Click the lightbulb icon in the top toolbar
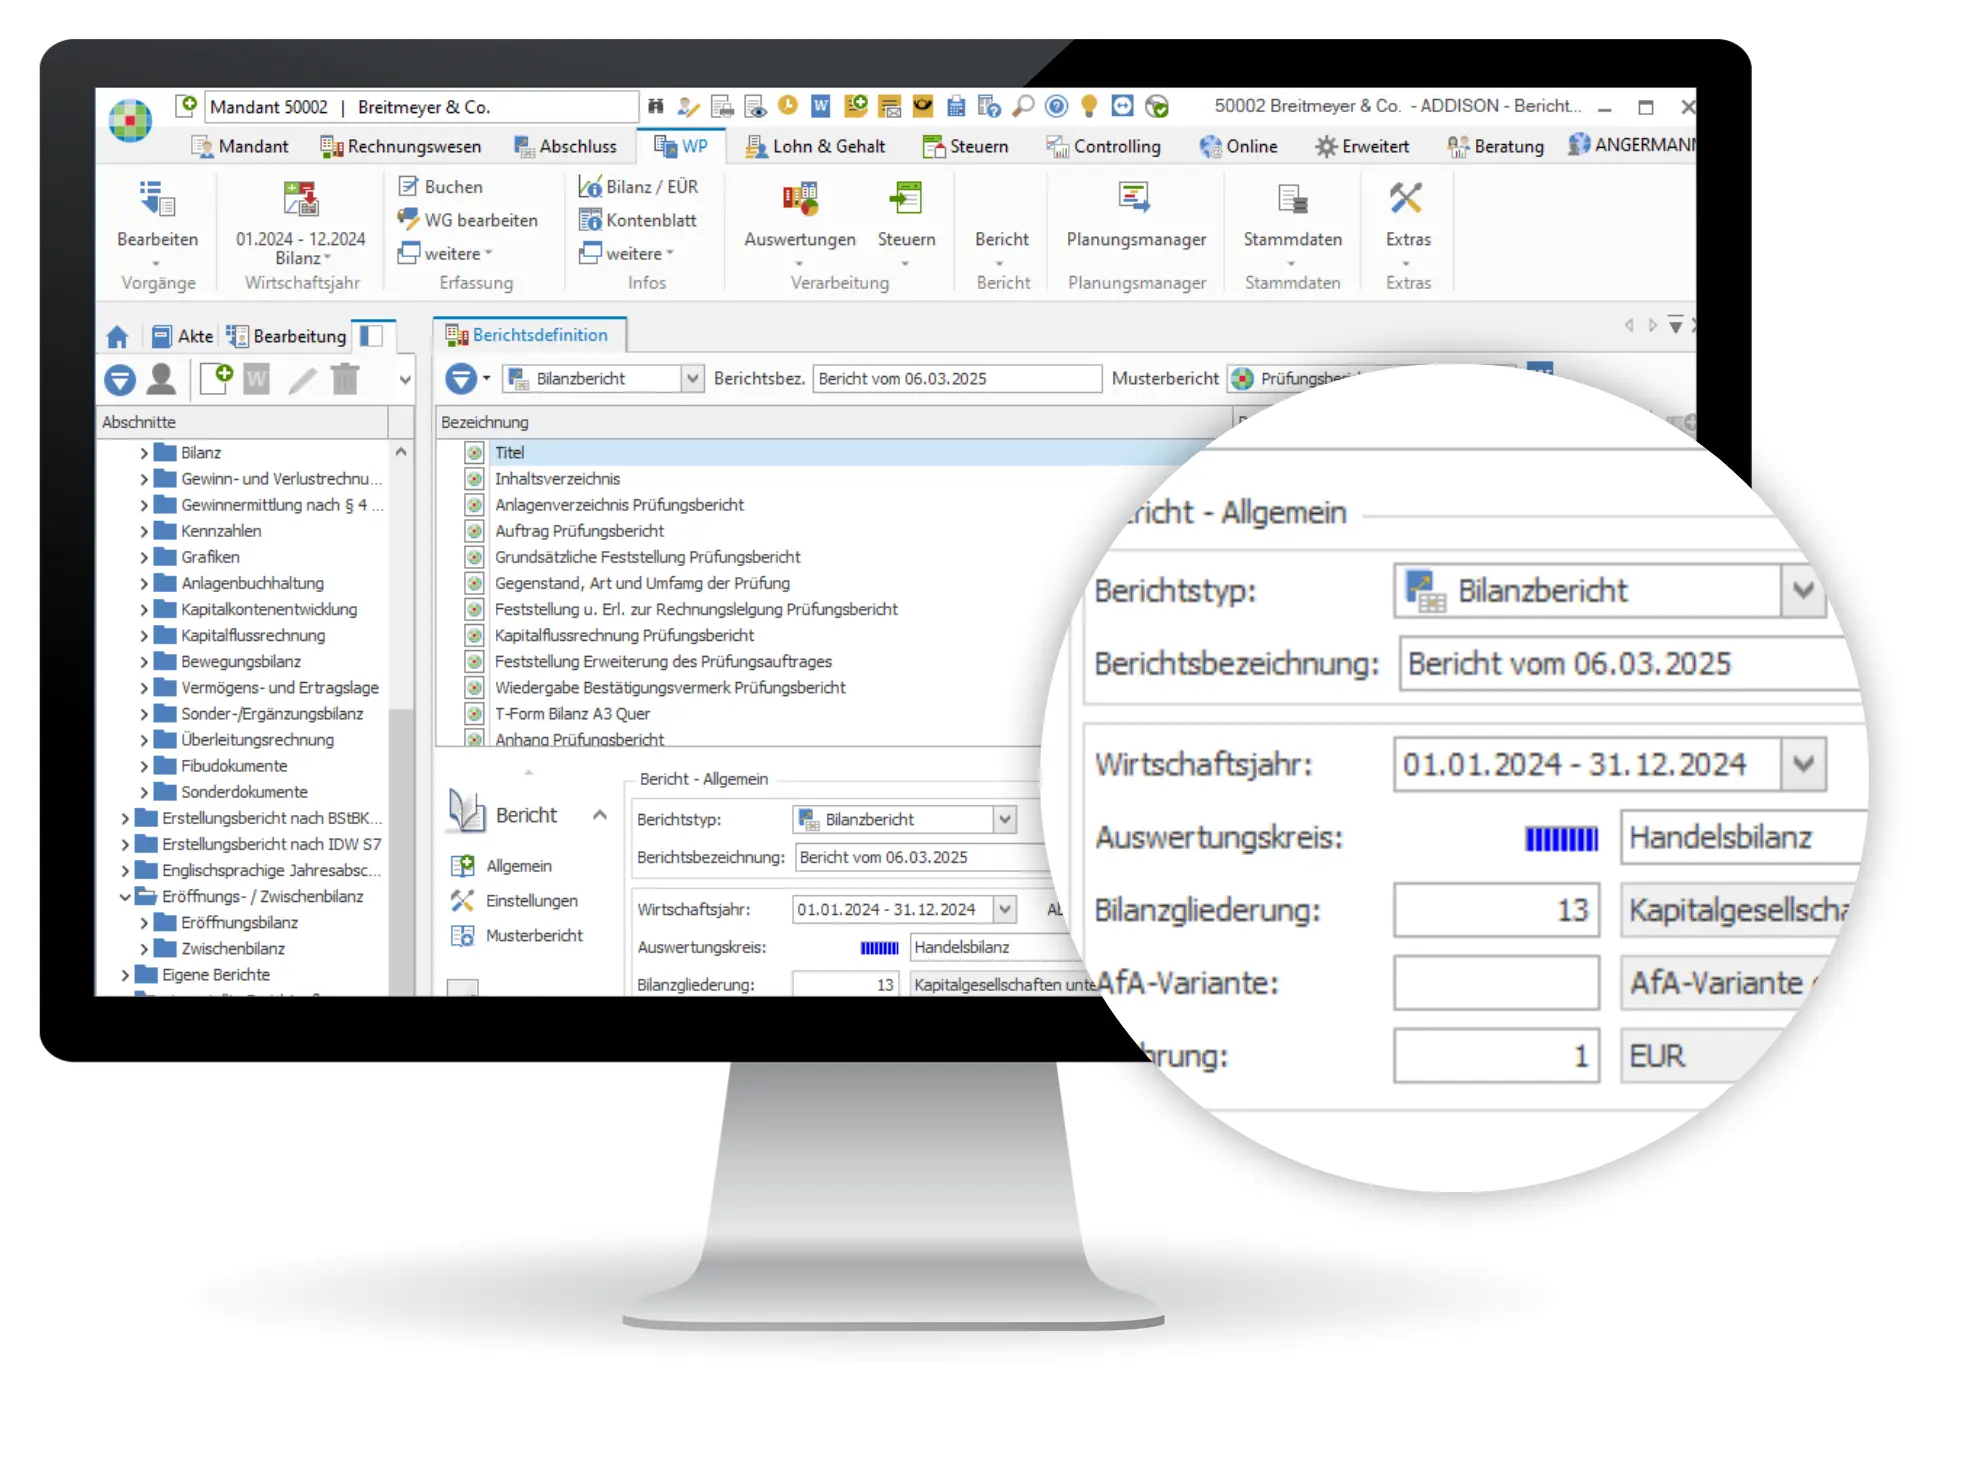 tap(1089, 106)
